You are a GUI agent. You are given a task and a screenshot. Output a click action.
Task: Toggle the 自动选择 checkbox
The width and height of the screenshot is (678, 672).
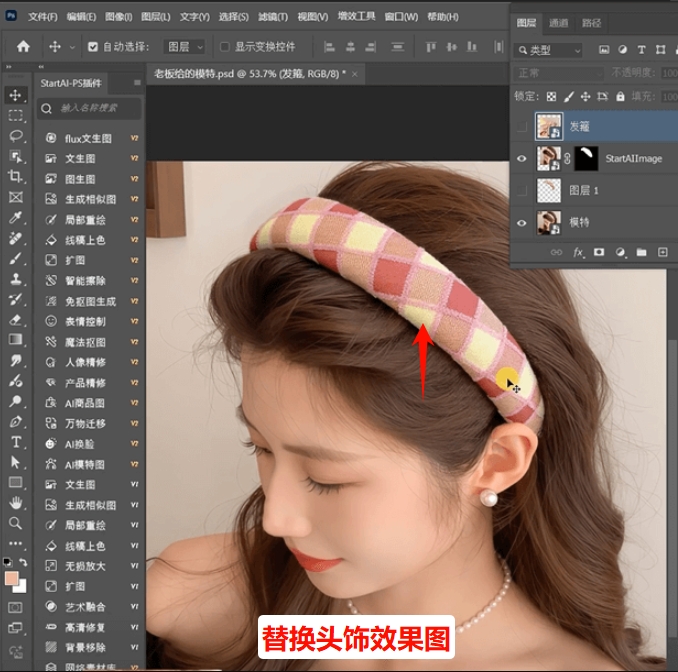point(93,47)
